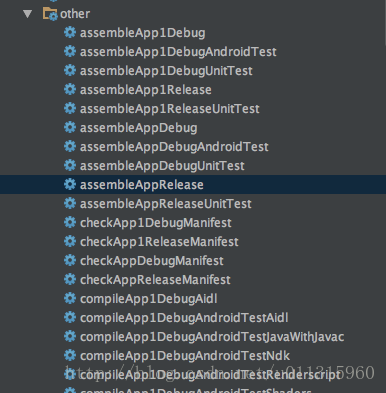Click gear icon beside assembleAppDebug
The height and width of the screenshot is (393, 386).
[70, 127]
